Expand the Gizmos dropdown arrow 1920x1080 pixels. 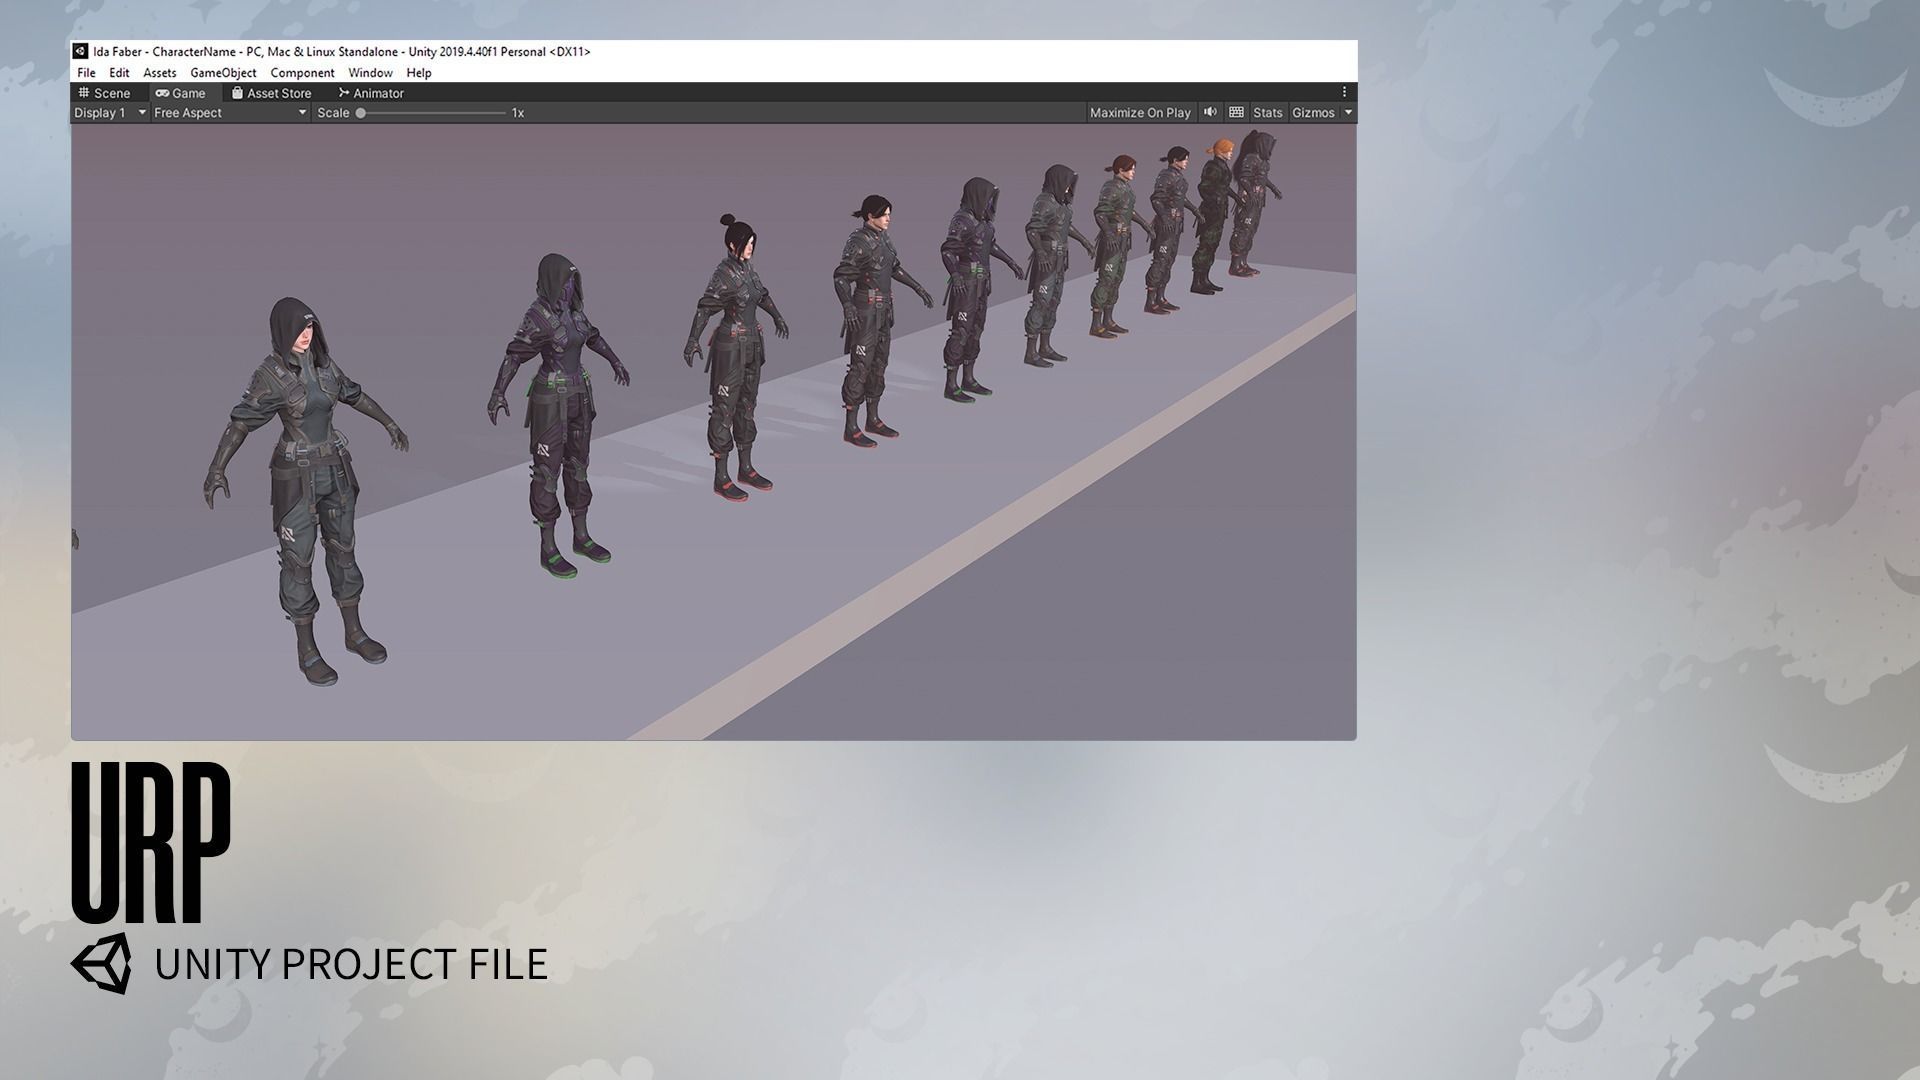[1348, 113]
